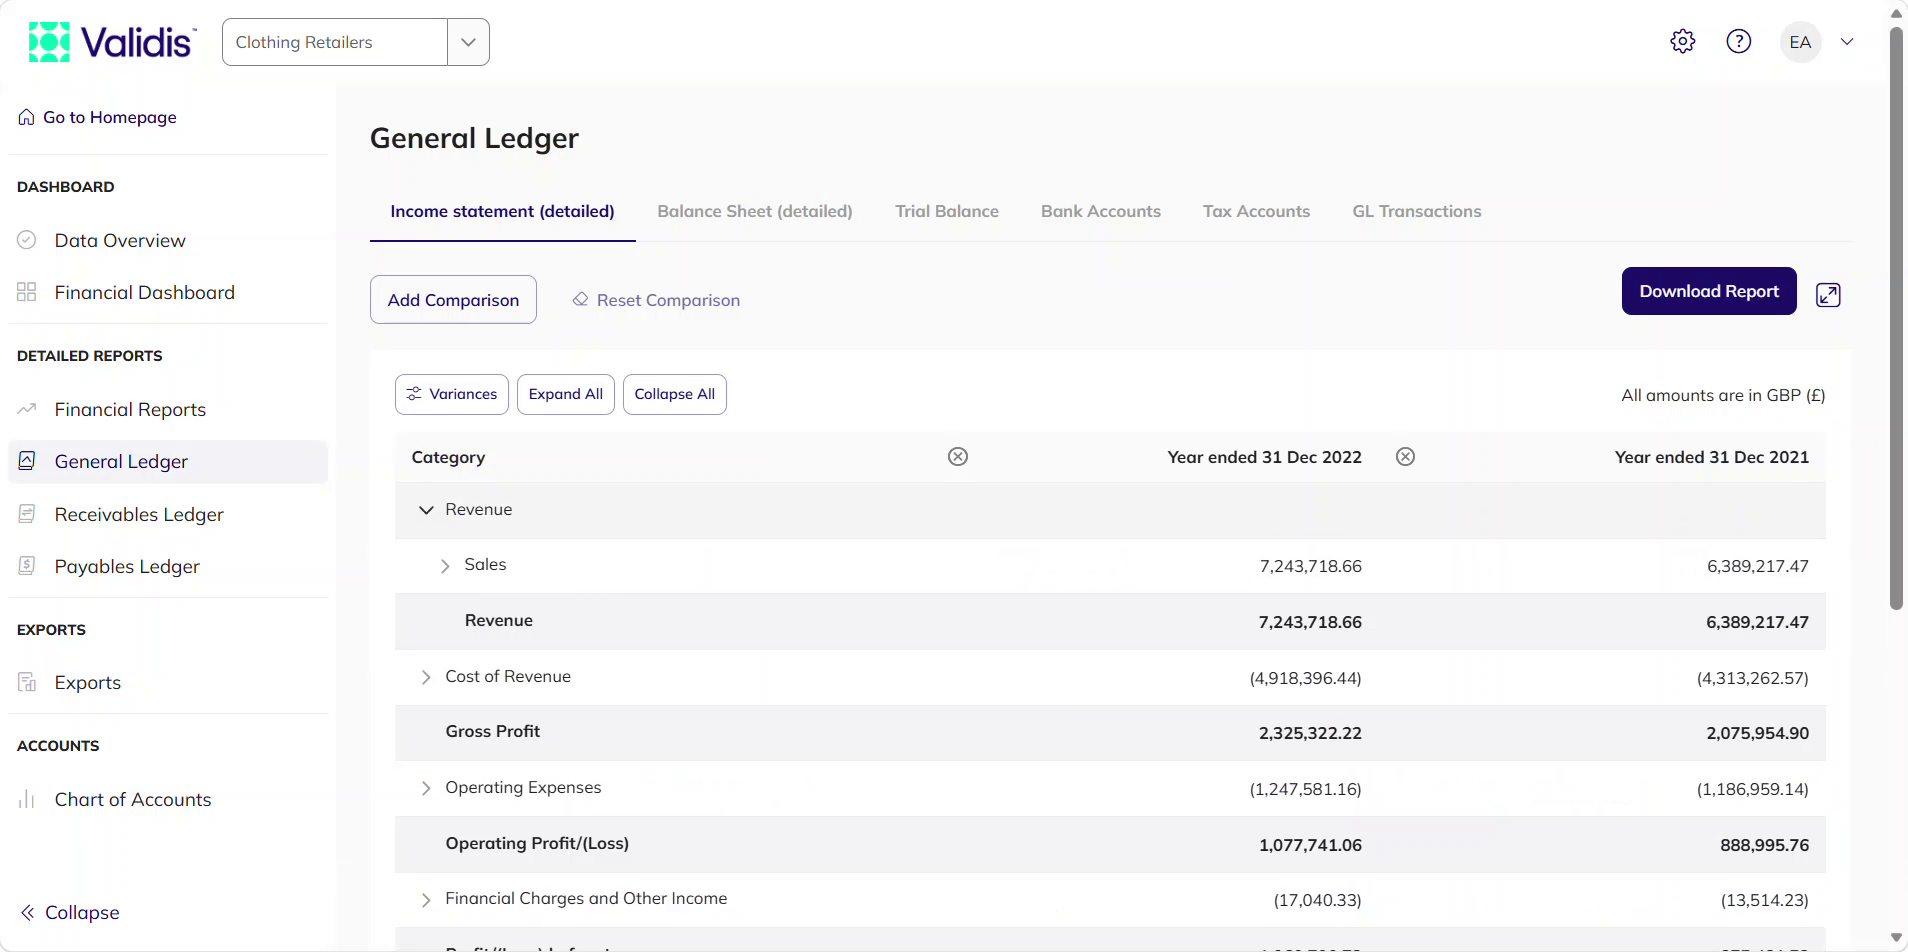Screen dimensions: 1908x952
Task: Click Gross Profit 2022 value 2,325,322.22
Action: (x=1310, y=733)
